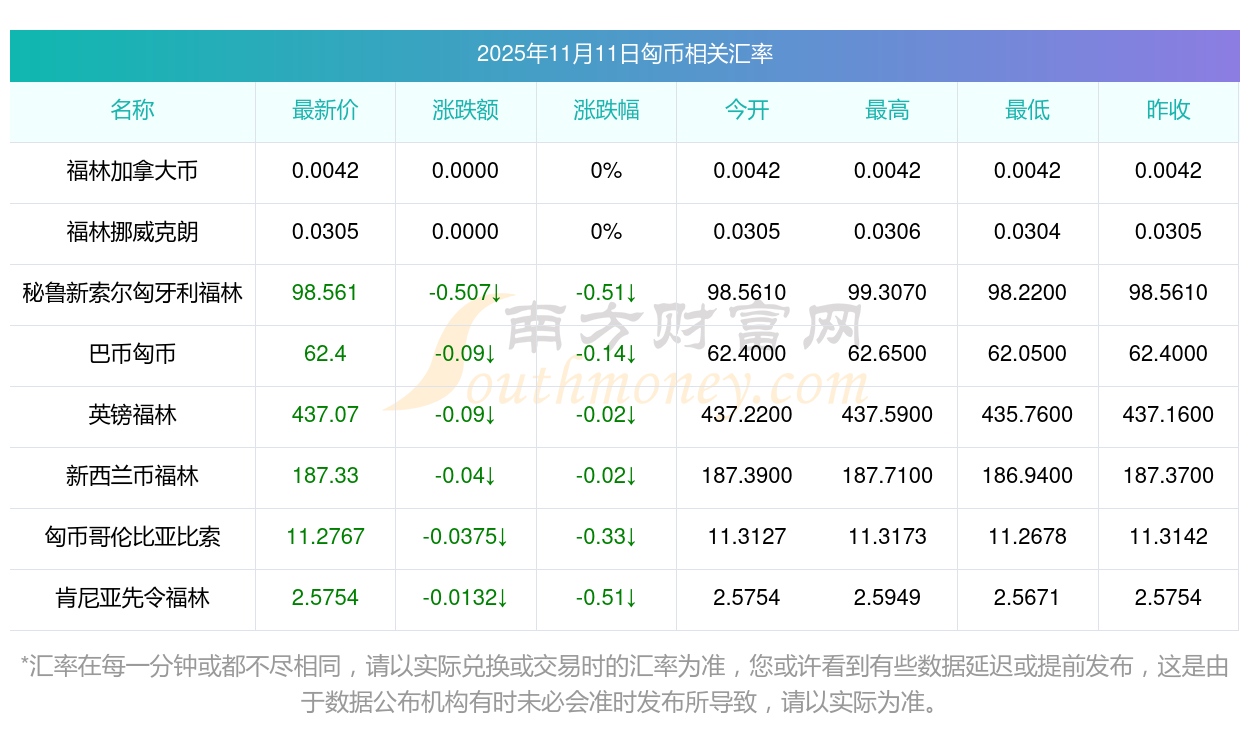Click the 今开 column header

pyautogui.click(x=747, y=110)
